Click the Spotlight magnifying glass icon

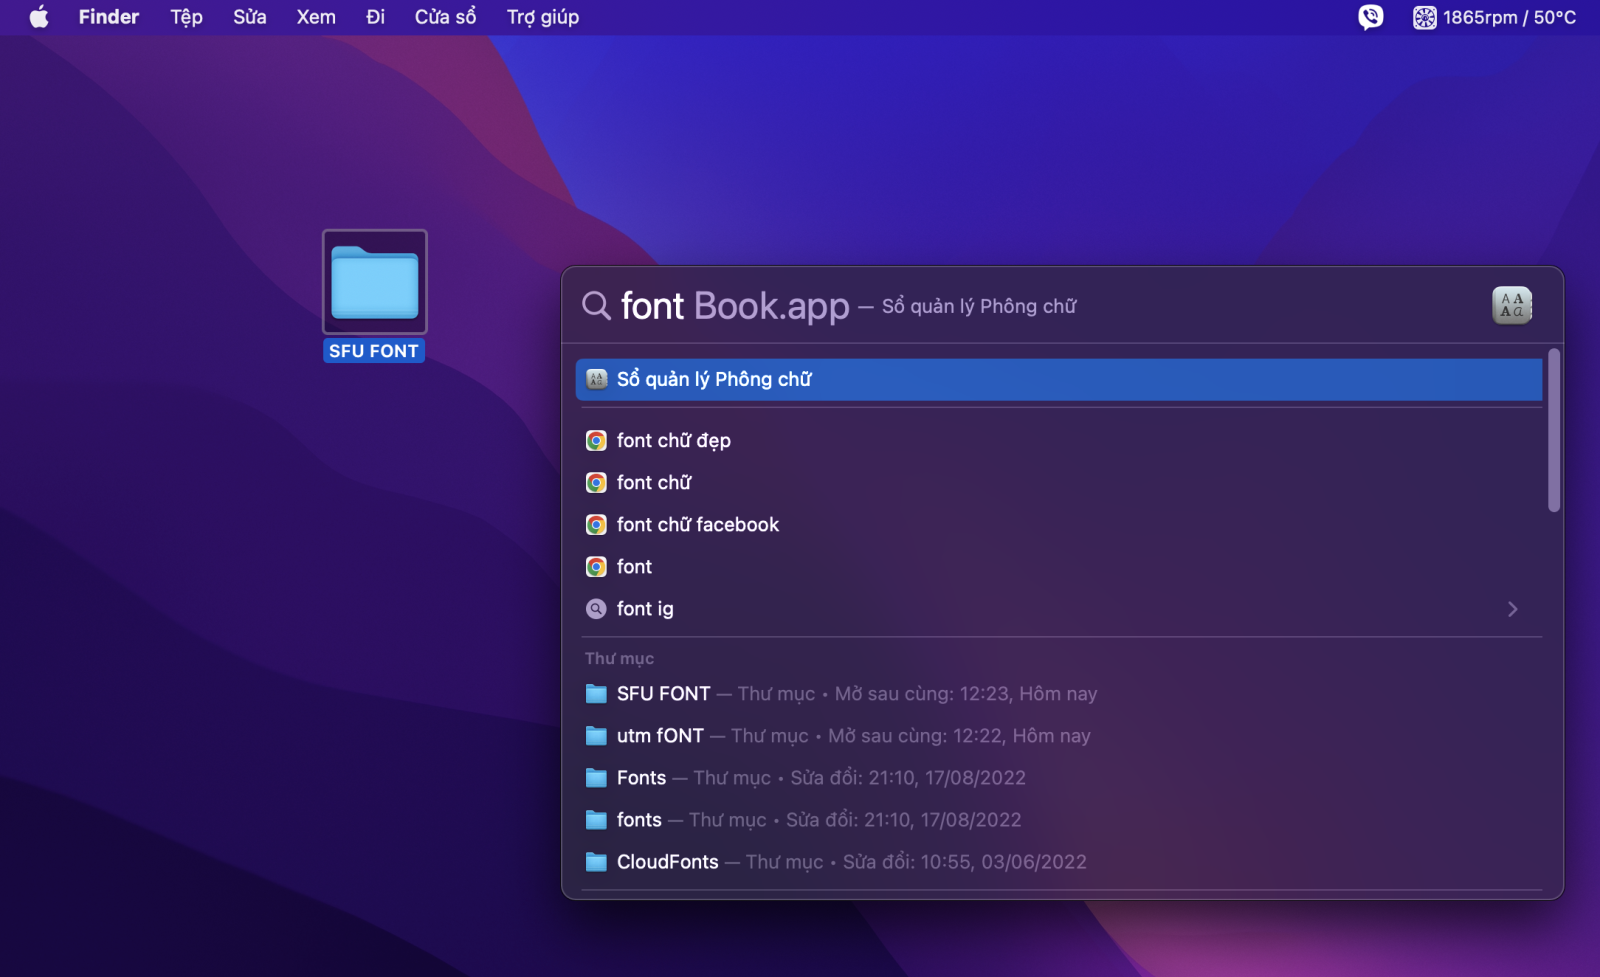click(x=596, y=306)
